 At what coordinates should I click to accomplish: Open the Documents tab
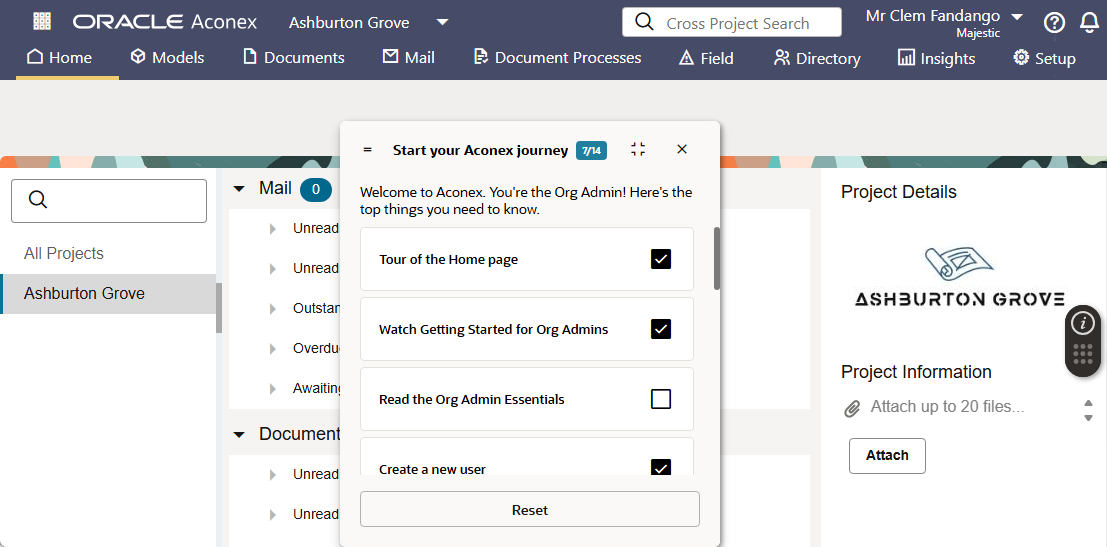(x=294, y=58)
